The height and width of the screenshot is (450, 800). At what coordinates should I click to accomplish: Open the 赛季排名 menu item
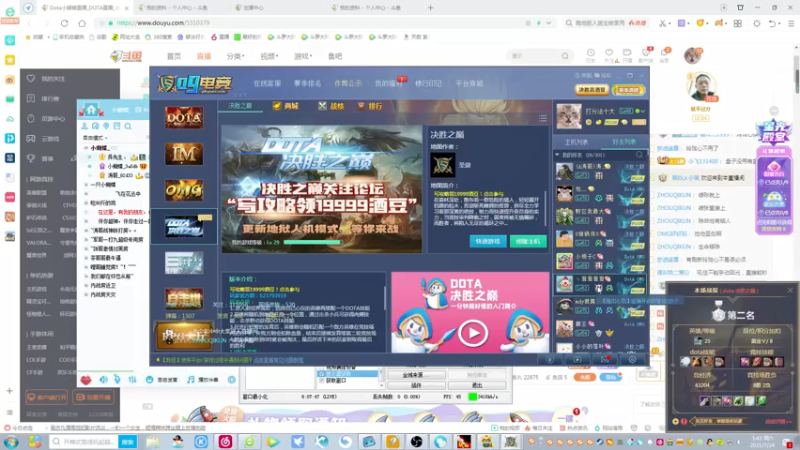click(308, 83)
